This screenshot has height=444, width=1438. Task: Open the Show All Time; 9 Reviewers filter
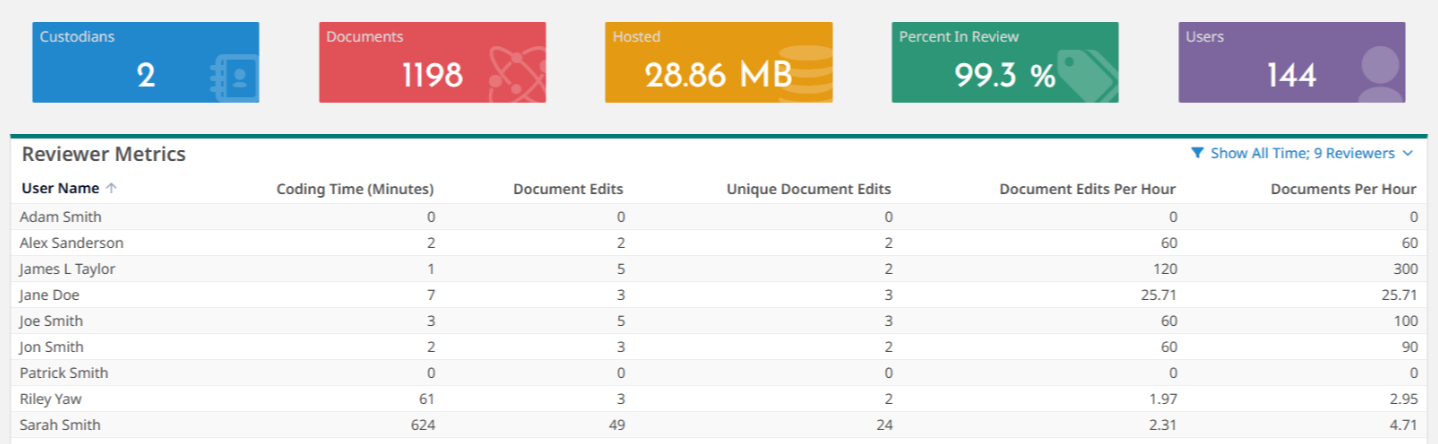[1302, 153]
